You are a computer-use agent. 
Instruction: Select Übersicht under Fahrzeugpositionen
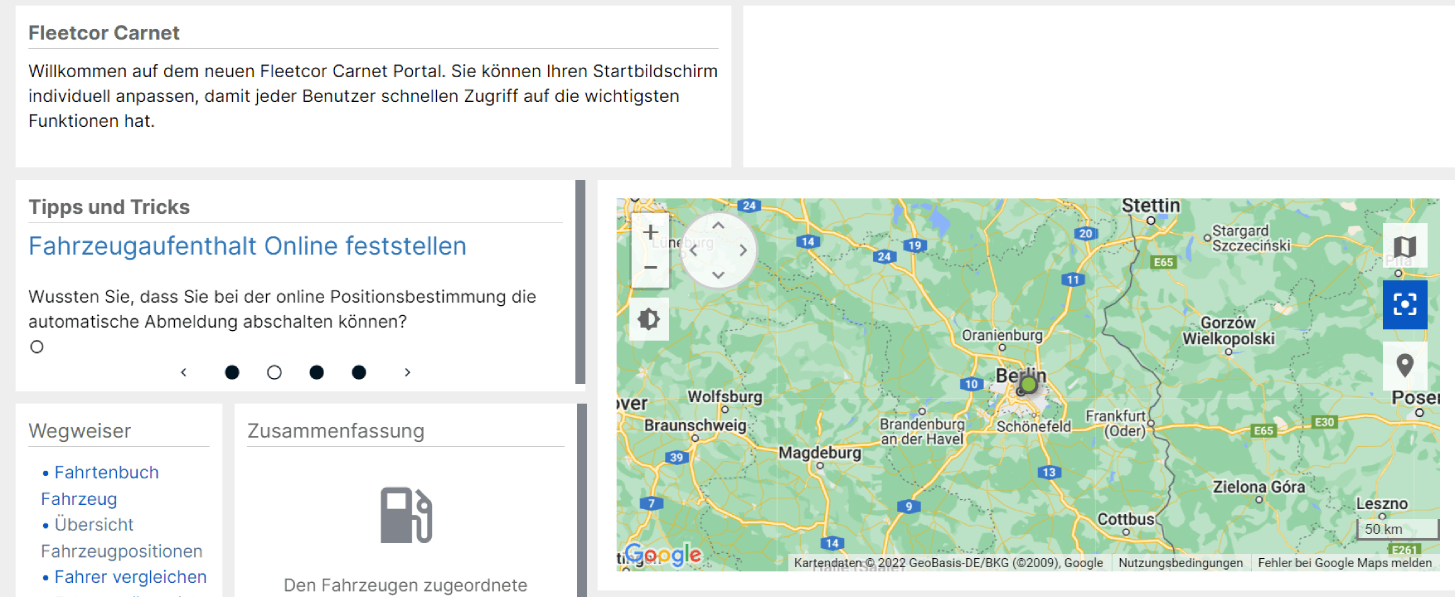pyautogui.click(x=97, y=524)
